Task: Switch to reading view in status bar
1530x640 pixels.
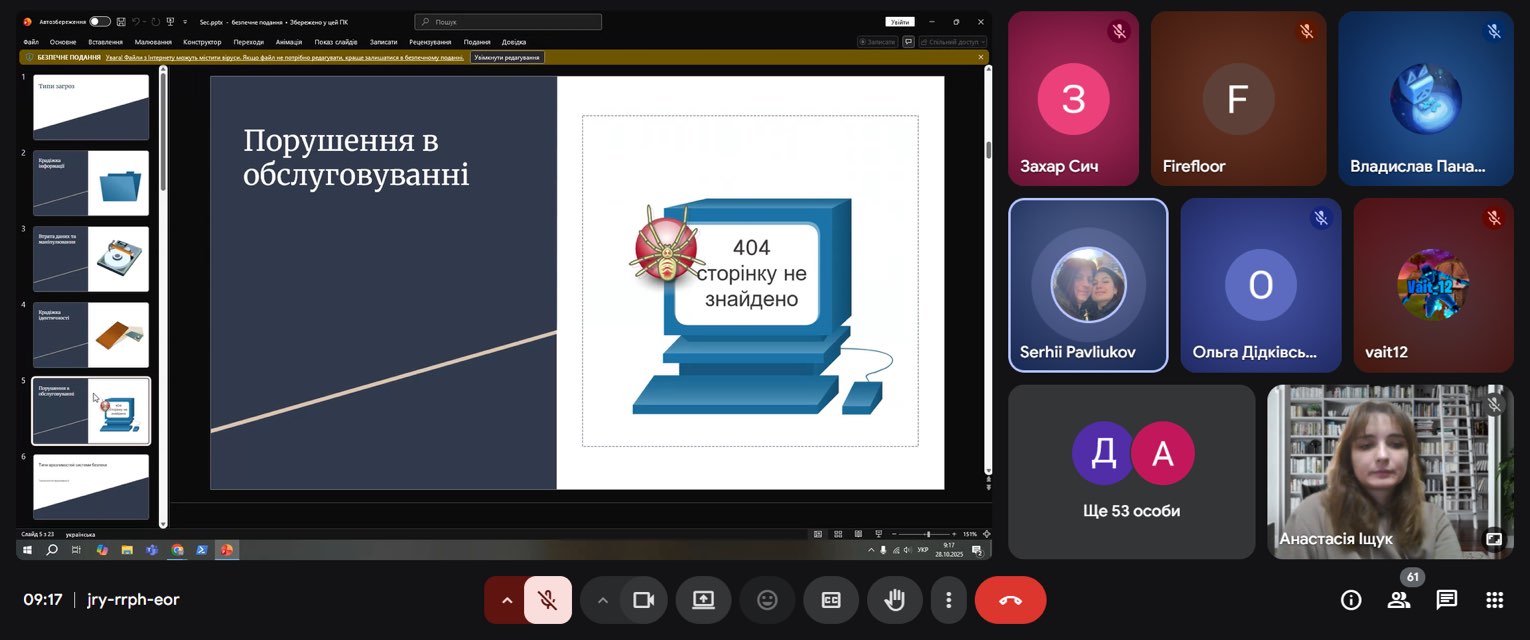Action: pos(859,534)
